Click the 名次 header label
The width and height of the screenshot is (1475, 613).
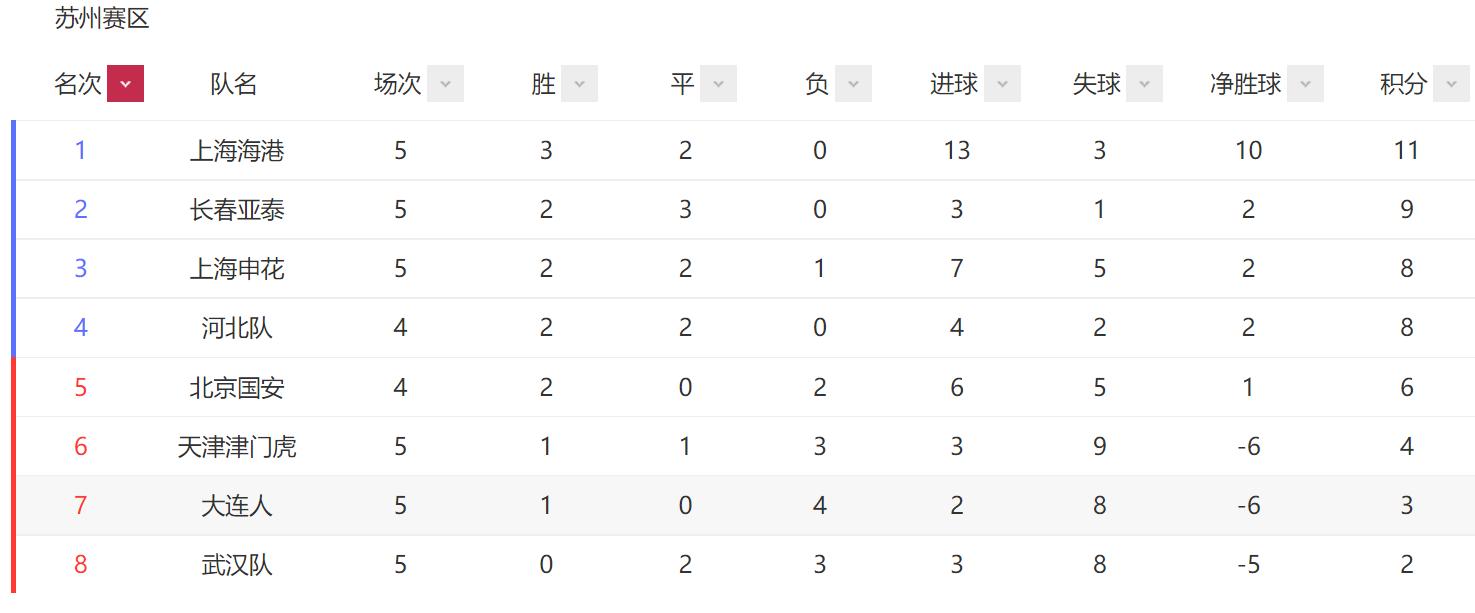[78, 84]
